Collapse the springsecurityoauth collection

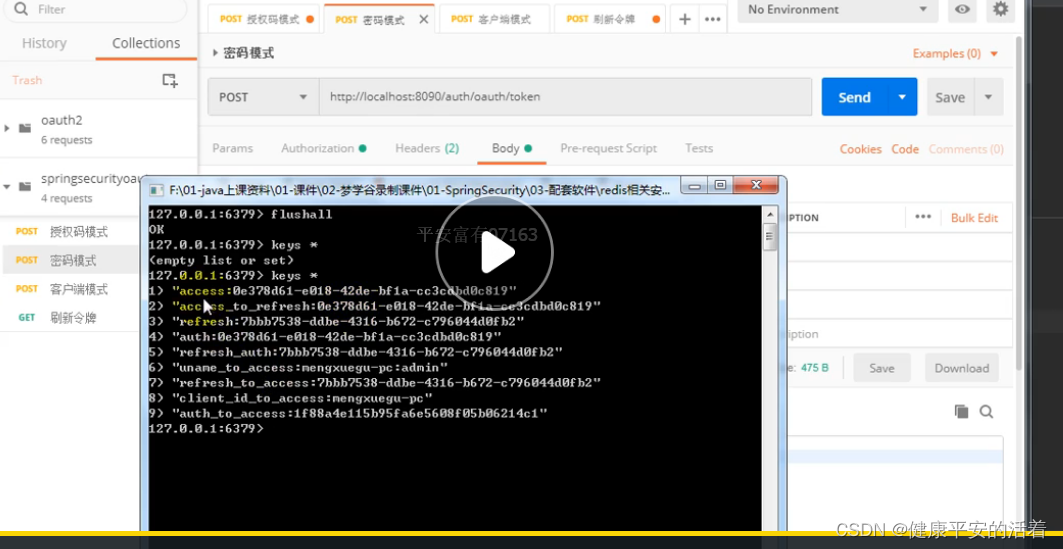7,186
